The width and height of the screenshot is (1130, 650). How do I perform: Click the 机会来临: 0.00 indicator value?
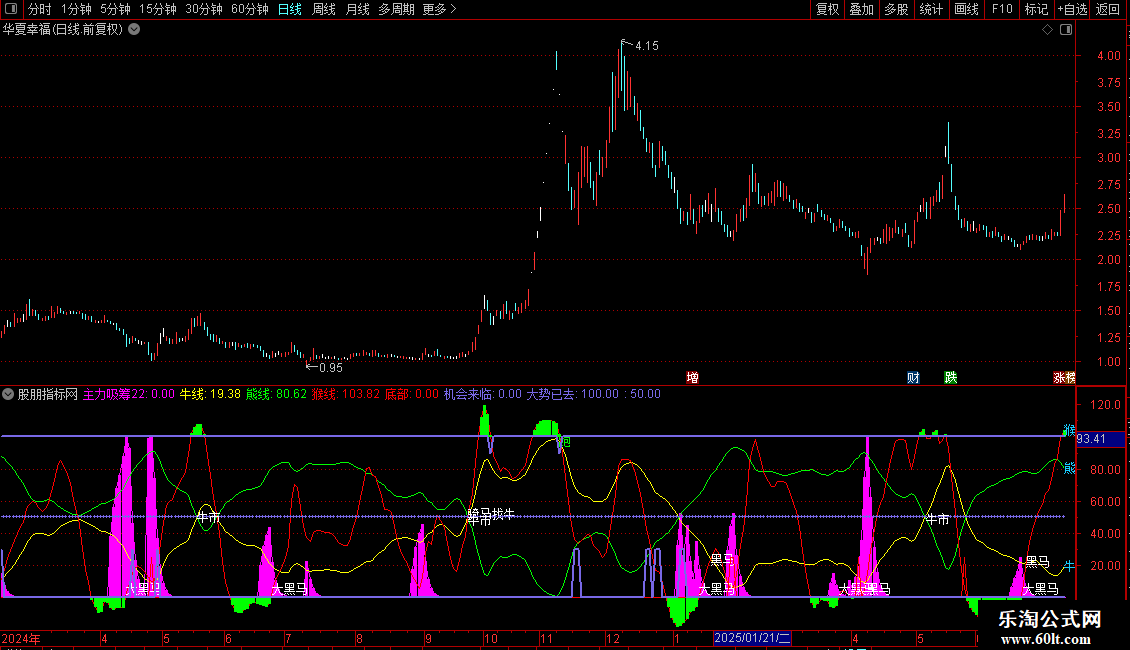pos(482,394)
